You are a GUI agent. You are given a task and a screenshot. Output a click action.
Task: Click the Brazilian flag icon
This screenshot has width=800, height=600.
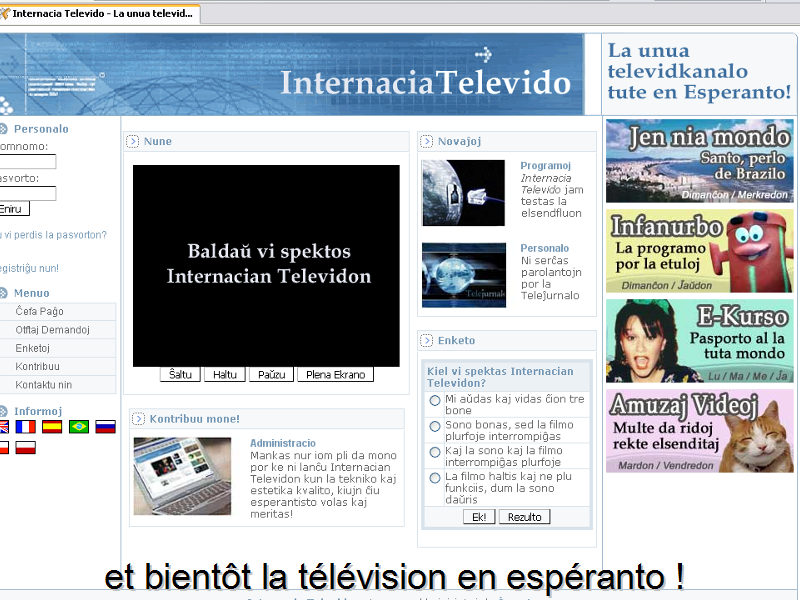click(x=78, y=427)
